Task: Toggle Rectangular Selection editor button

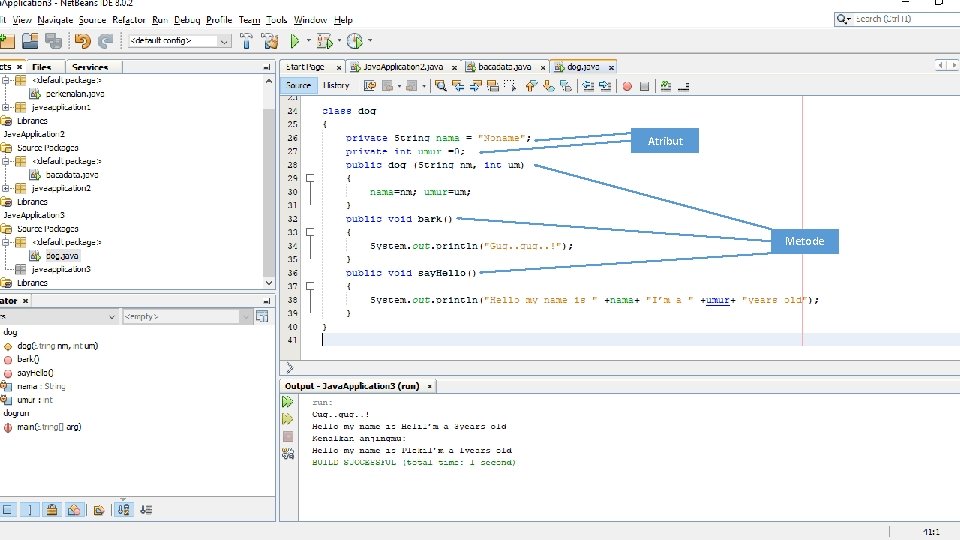Action: click(x=510, y=86)
